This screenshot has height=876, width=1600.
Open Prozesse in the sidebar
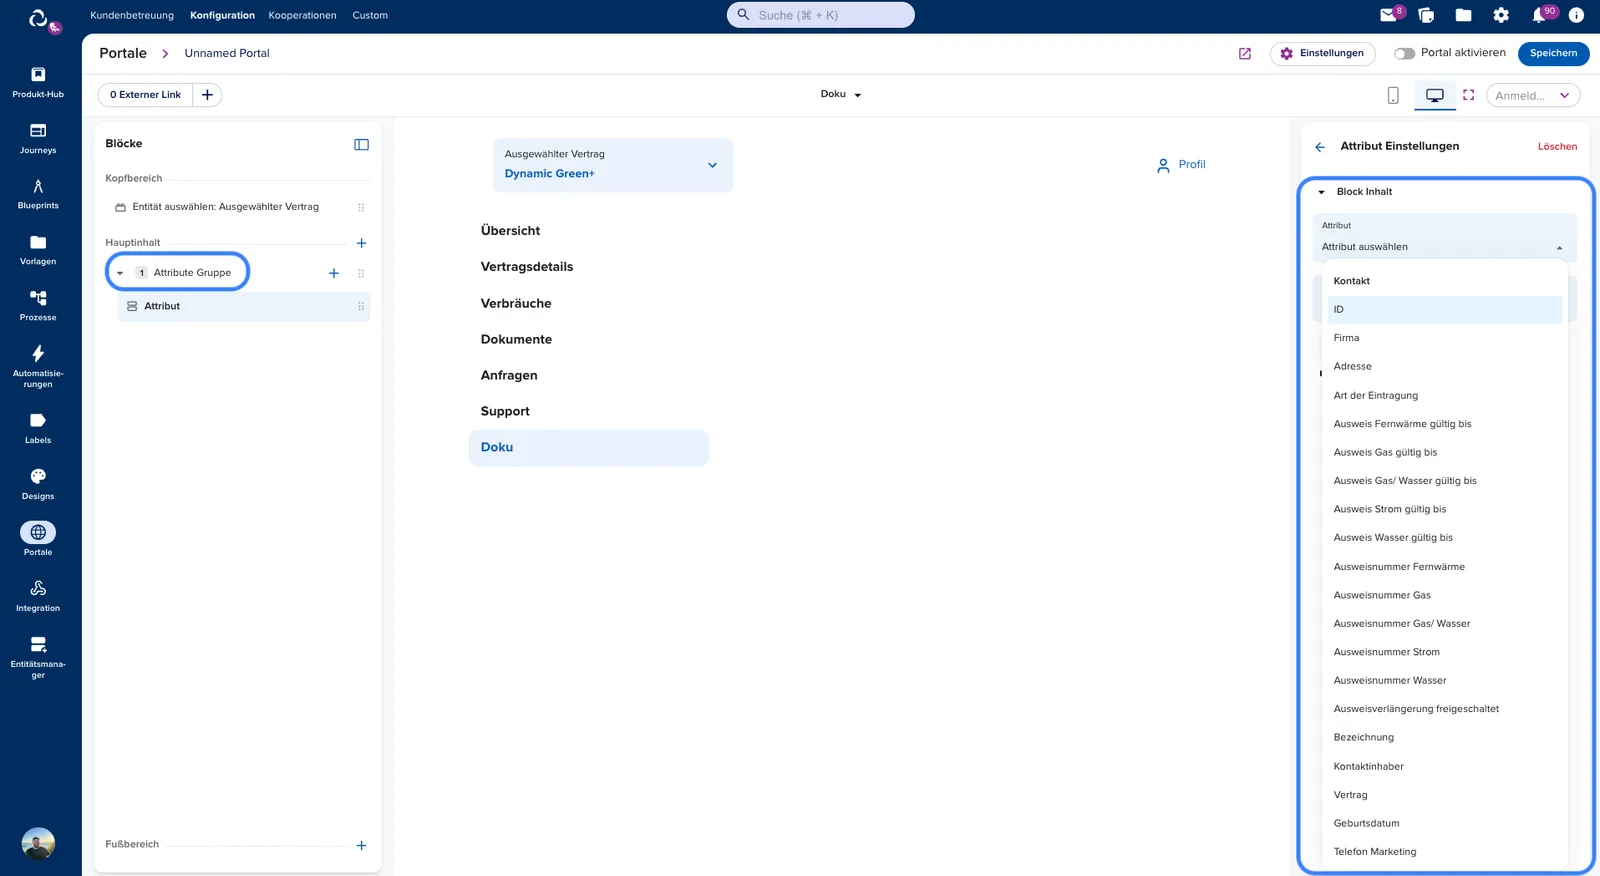(x=38, y=306)
